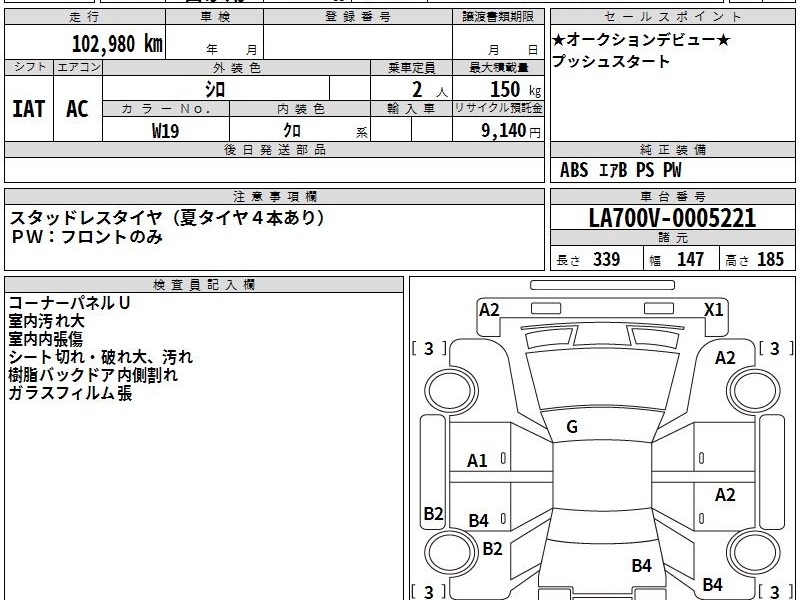Select the interior color クロ
Viewport: 800px width, 600px height.
pos(292,131)
